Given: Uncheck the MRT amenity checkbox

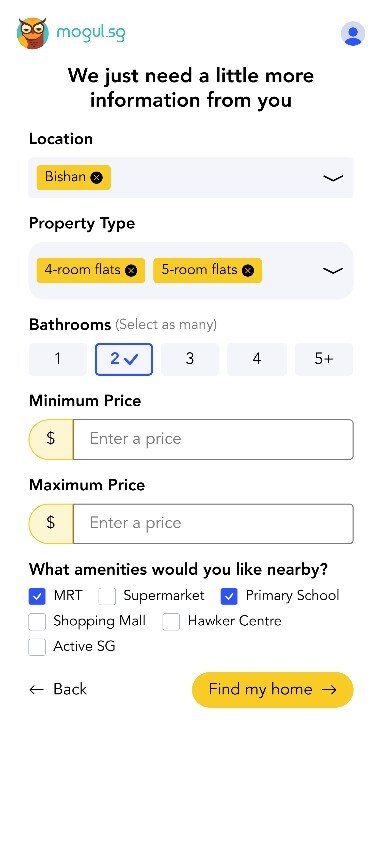Looking at the screenshot, I should pyautogui.click(x=37, y=596).
